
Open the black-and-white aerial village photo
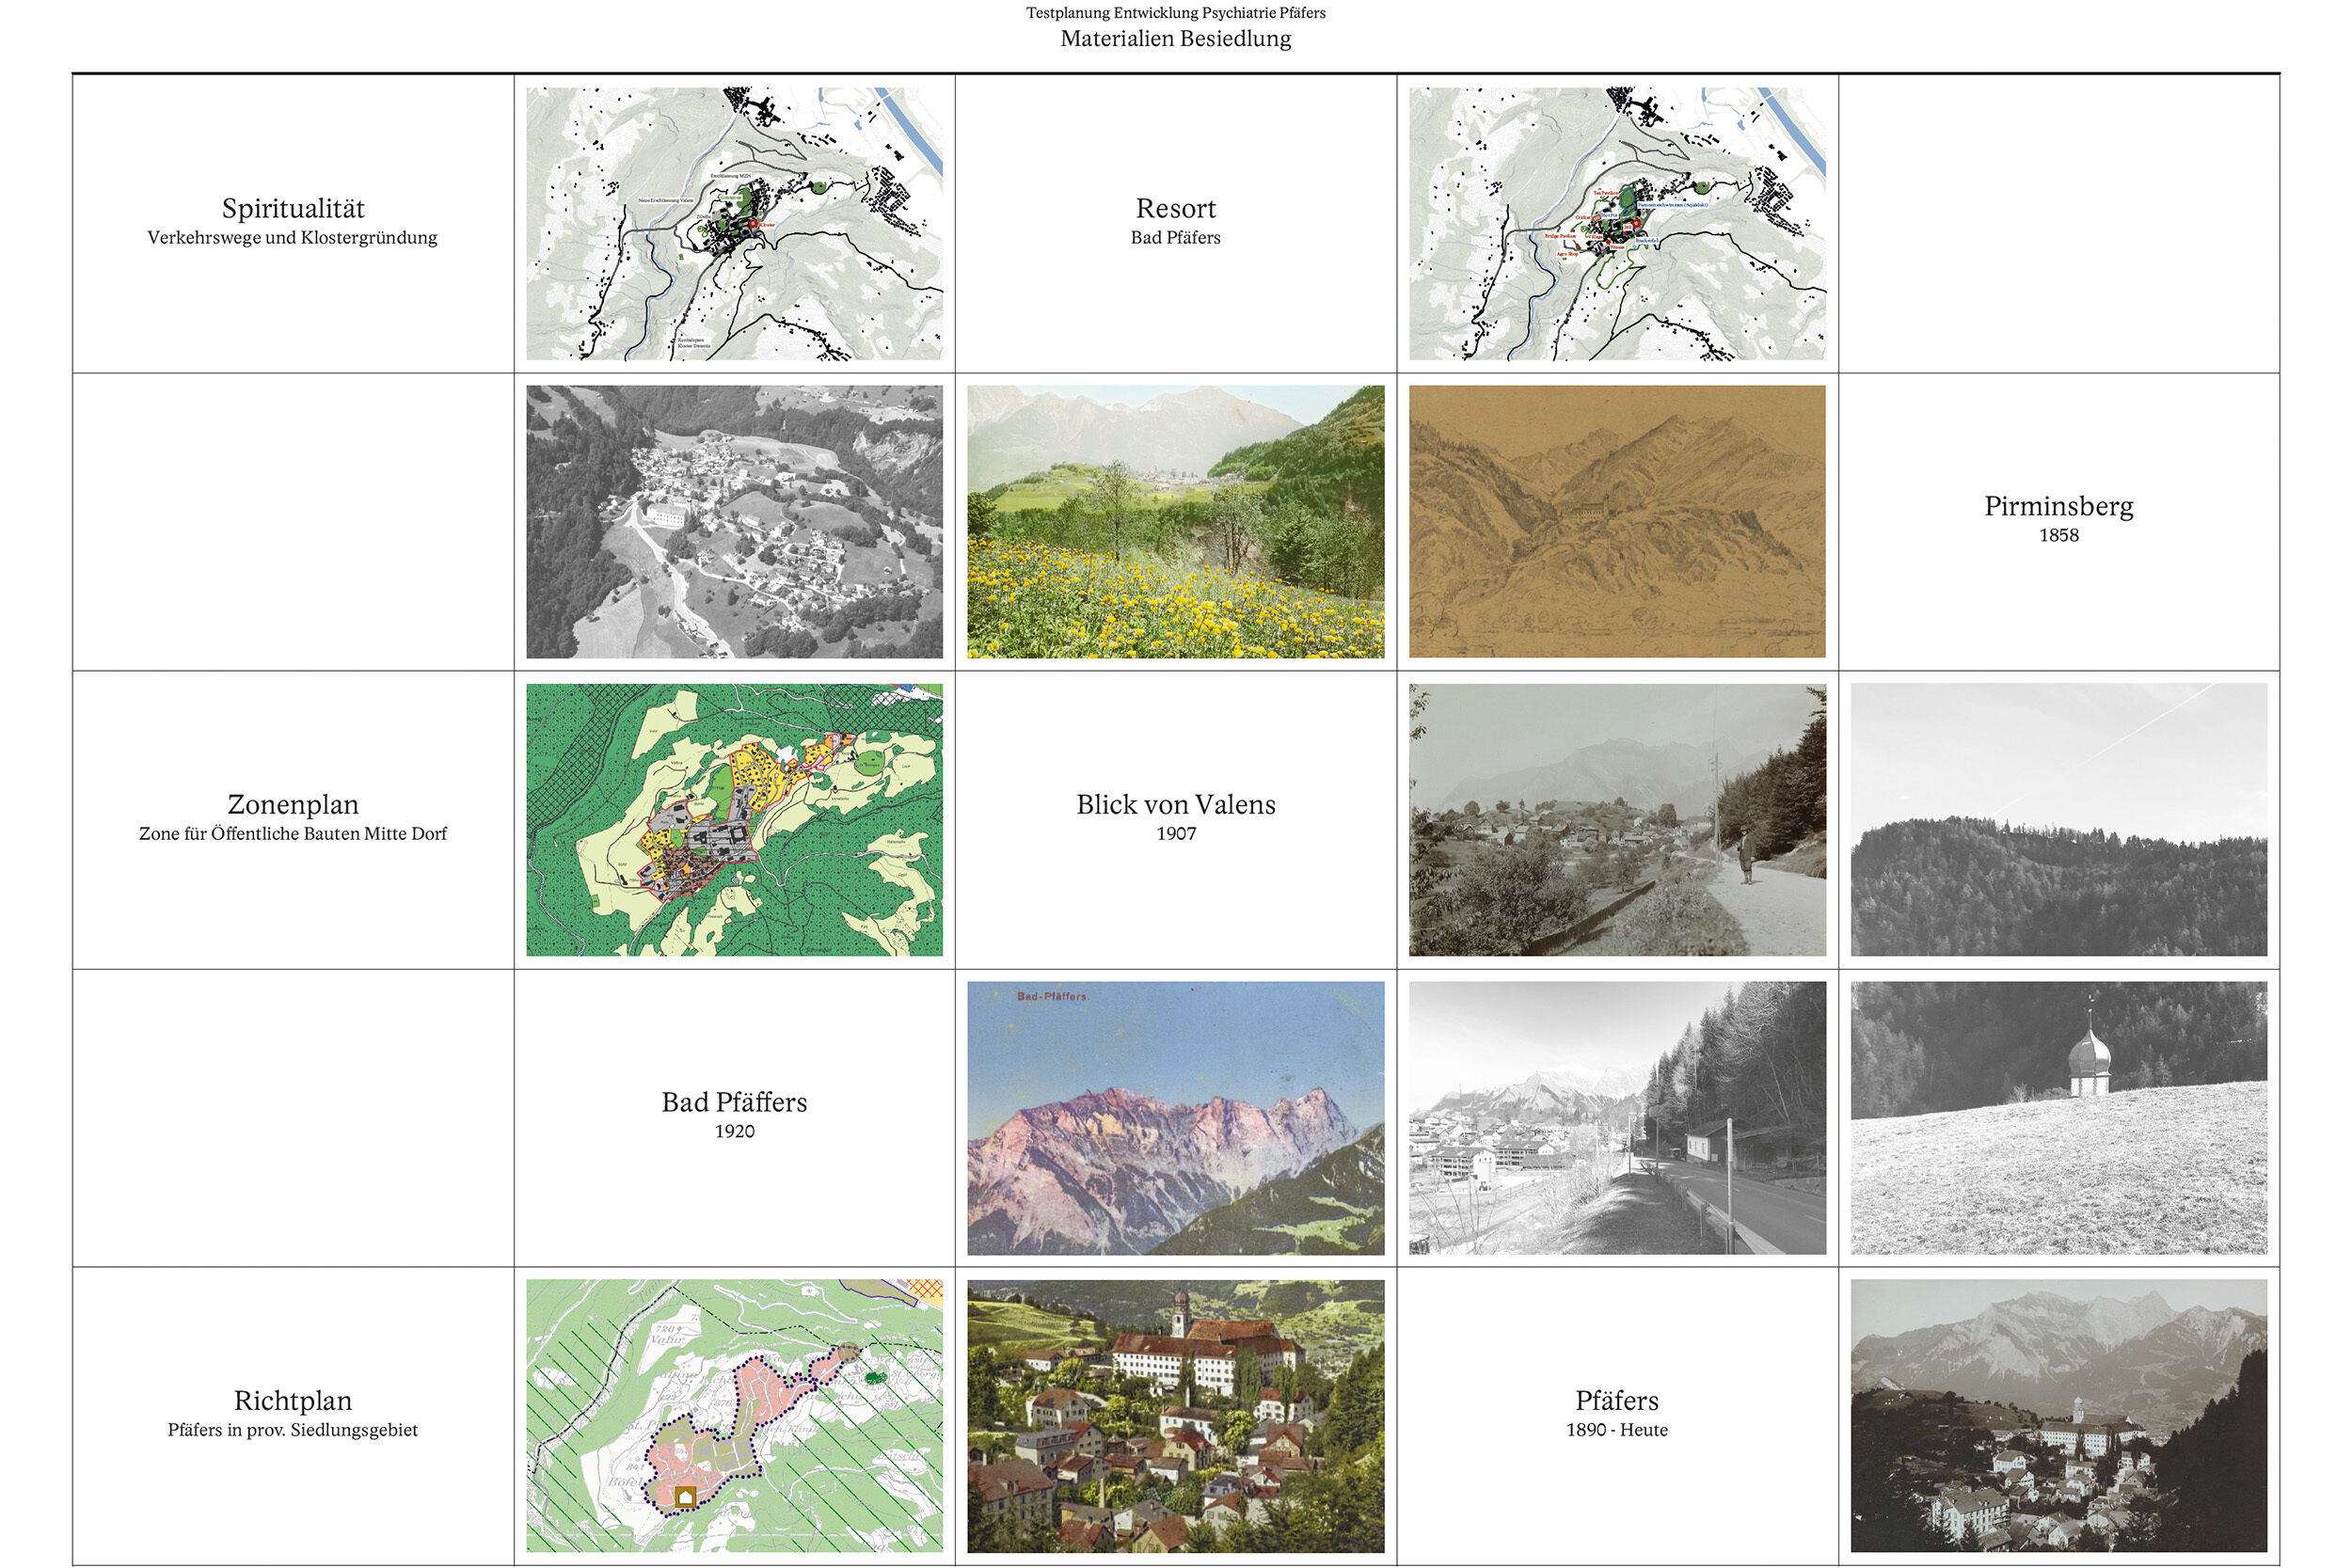click(734, 521)
